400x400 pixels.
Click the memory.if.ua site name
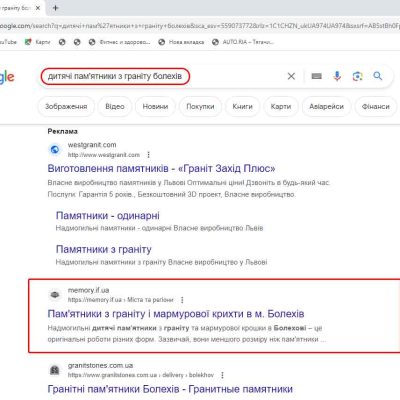click(88, 290)
